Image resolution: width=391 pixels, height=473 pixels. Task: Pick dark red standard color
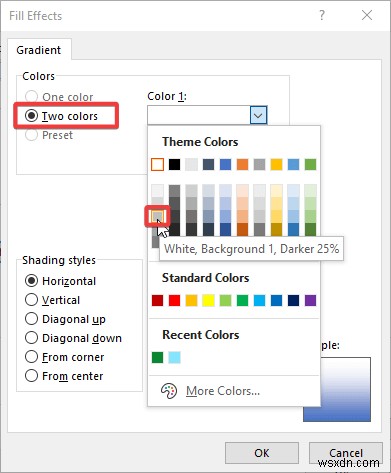click(x=157, y=300)
